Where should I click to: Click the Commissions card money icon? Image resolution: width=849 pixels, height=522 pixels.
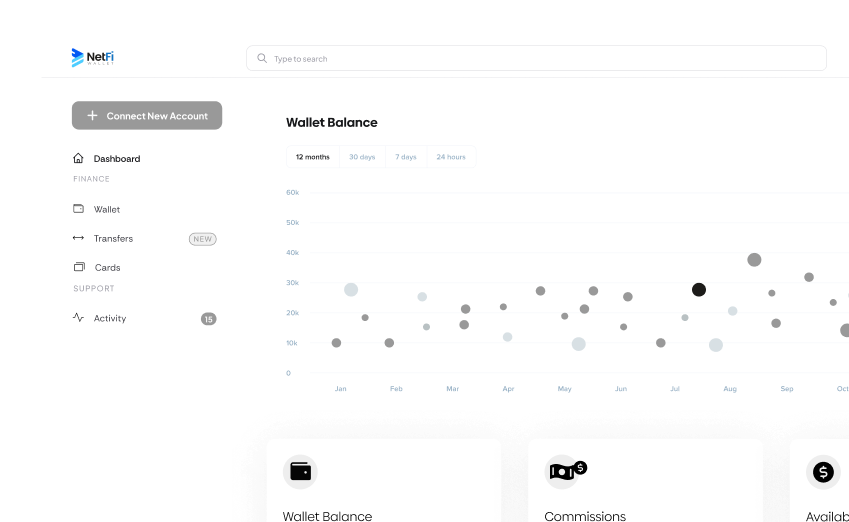tap(565, 472)
